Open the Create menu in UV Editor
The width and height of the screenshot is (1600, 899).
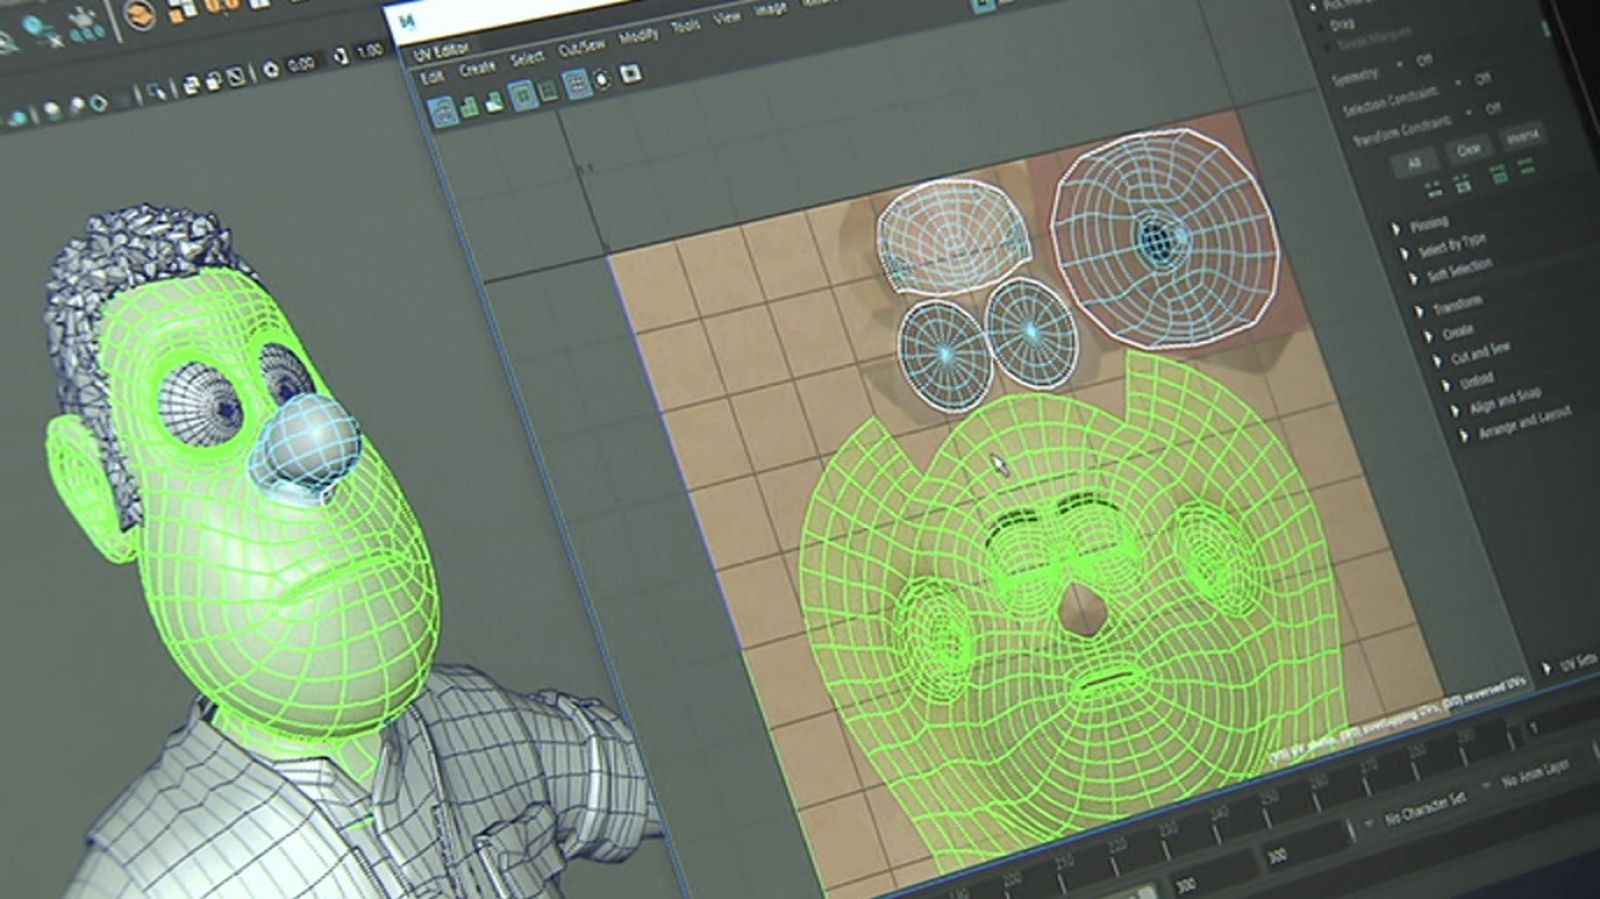[x=477, y=68]
